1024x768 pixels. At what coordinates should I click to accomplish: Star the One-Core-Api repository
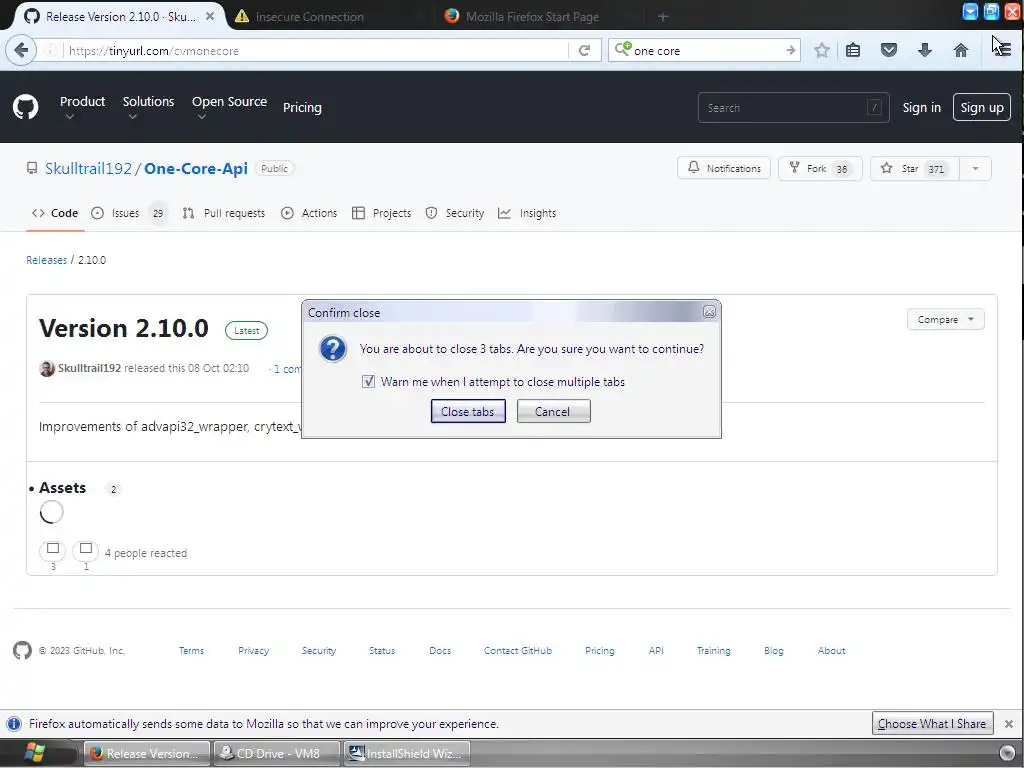pos(914,168)
